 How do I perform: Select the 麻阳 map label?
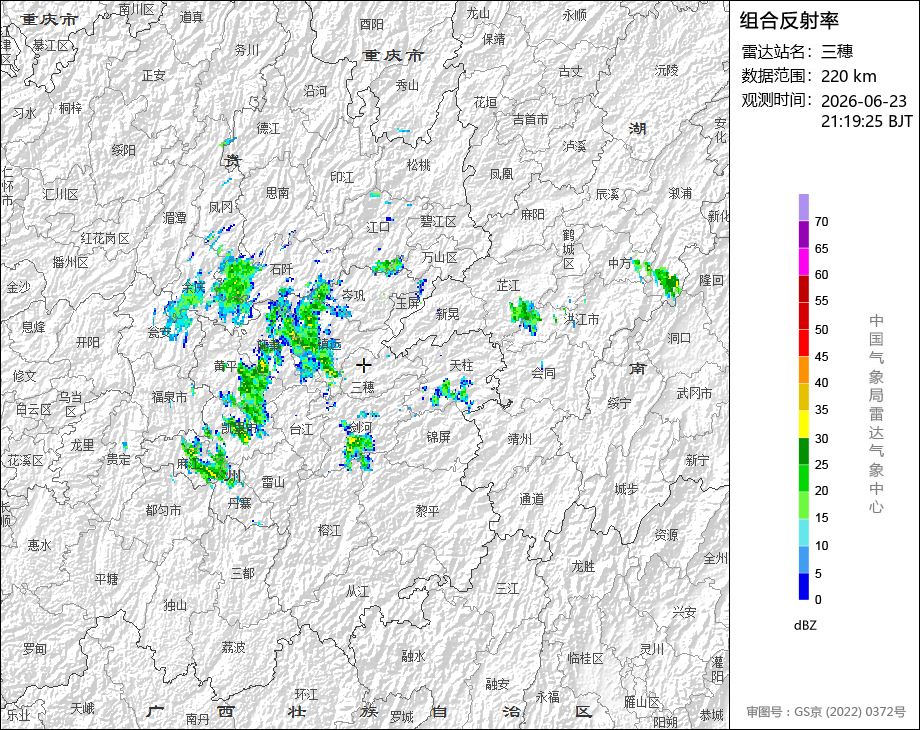click(x=532, y=215)
